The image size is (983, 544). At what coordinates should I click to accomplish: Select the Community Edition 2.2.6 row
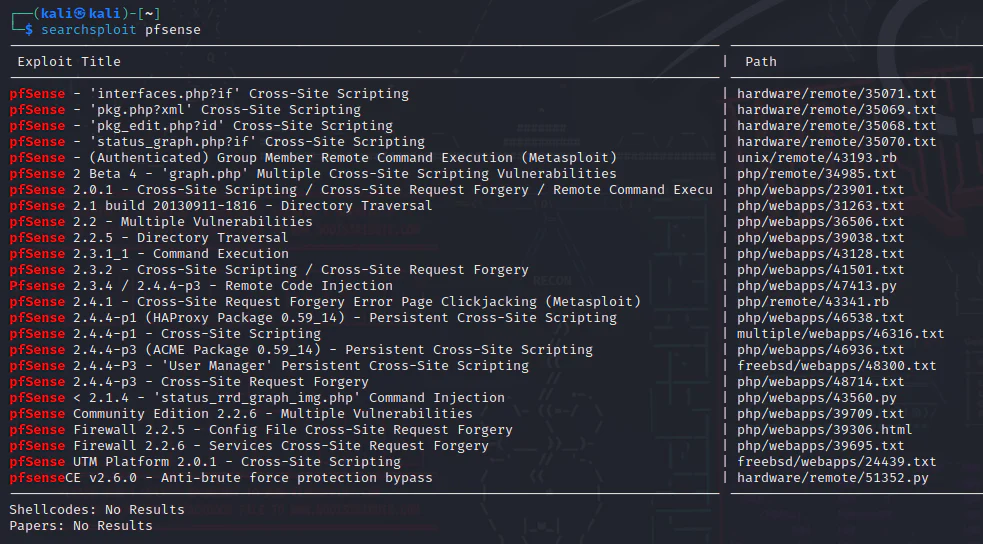coord(241,413)
